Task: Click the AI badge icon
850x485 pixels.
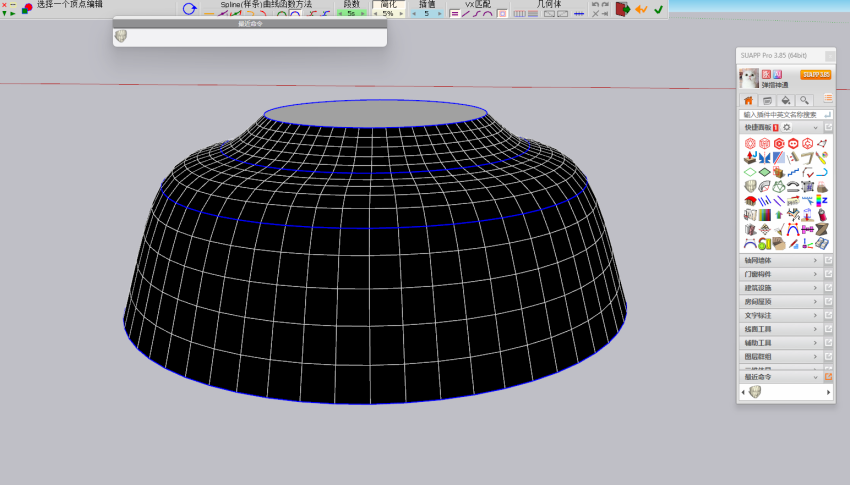Action: pos(777,74)
